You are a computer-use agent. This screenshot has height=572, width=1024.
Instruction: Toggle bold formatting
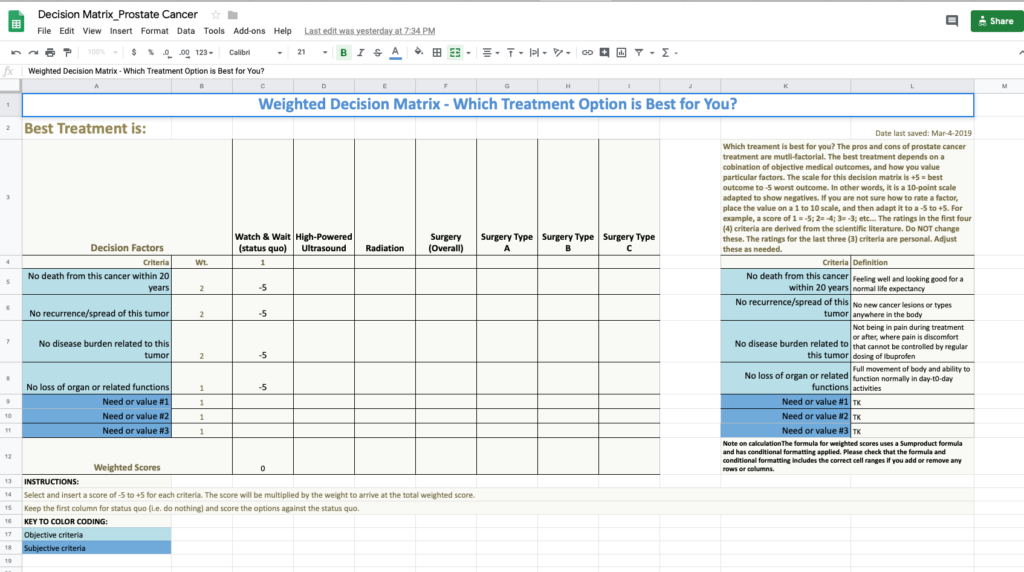point(344,53)
